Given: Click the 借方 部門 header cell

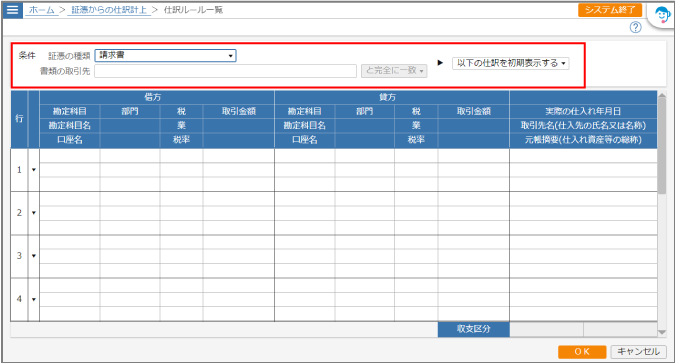Looking at the screenshot, I should pyautogui.click(x=130, y=112).
